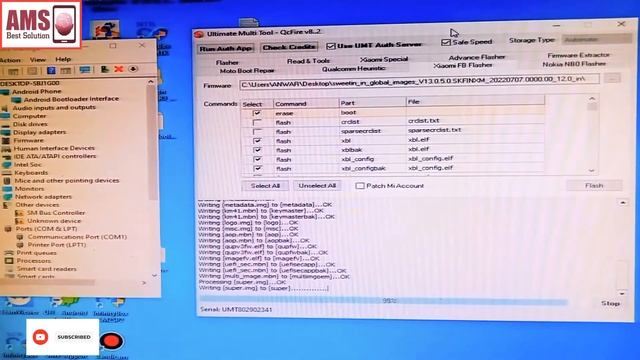This screenshot has height=360, width=640.
Task: Click the red X uninstall device toolbar icon
Action: (x=119, y=69)
